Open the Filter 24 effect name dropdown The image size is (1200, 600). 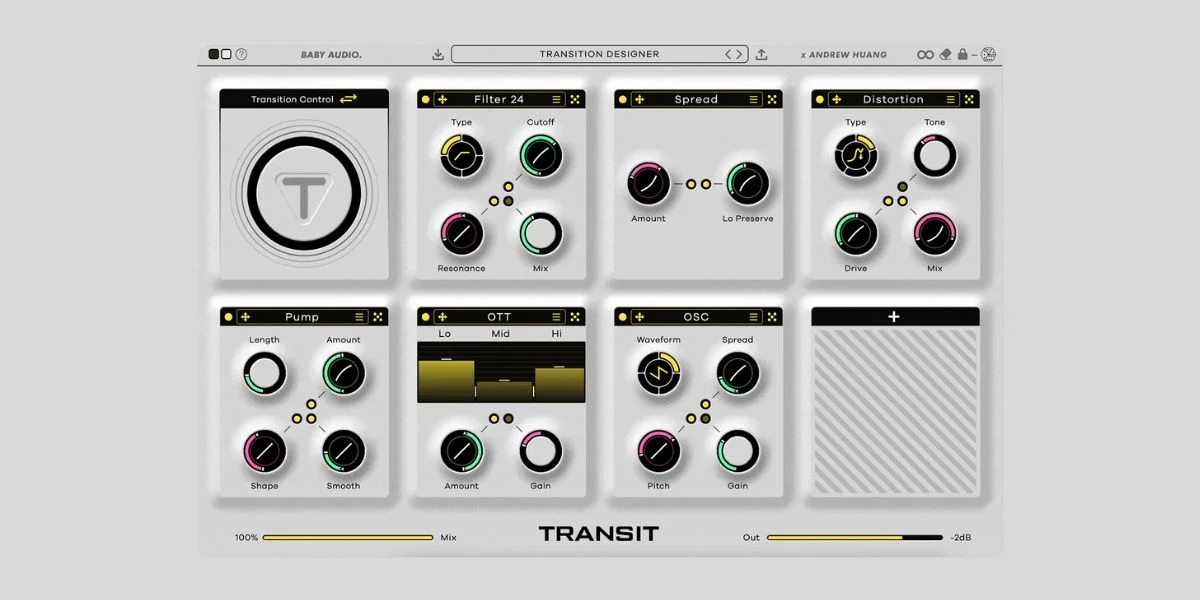point(498,99)
